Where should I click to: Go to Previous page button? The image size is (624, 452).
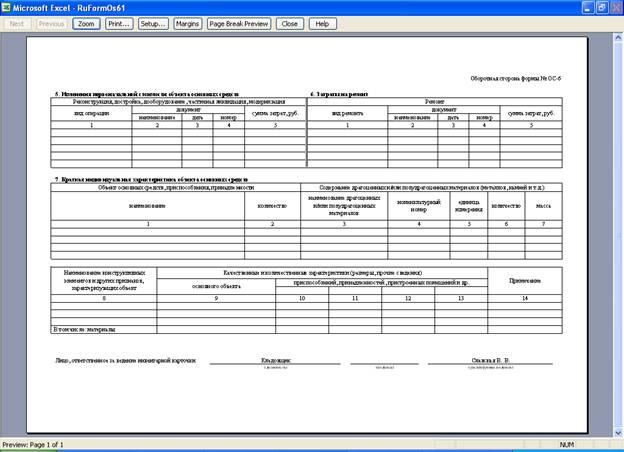(x=51, y=23)
